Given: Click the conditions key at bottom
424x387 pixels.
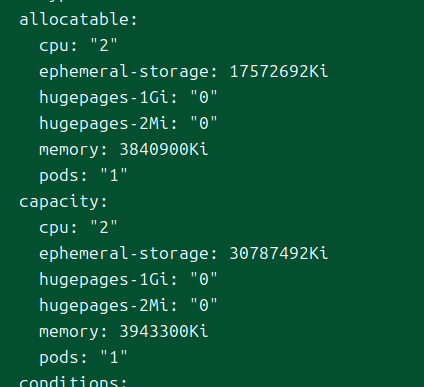Looking at the screenshot, I should [73, 381].
